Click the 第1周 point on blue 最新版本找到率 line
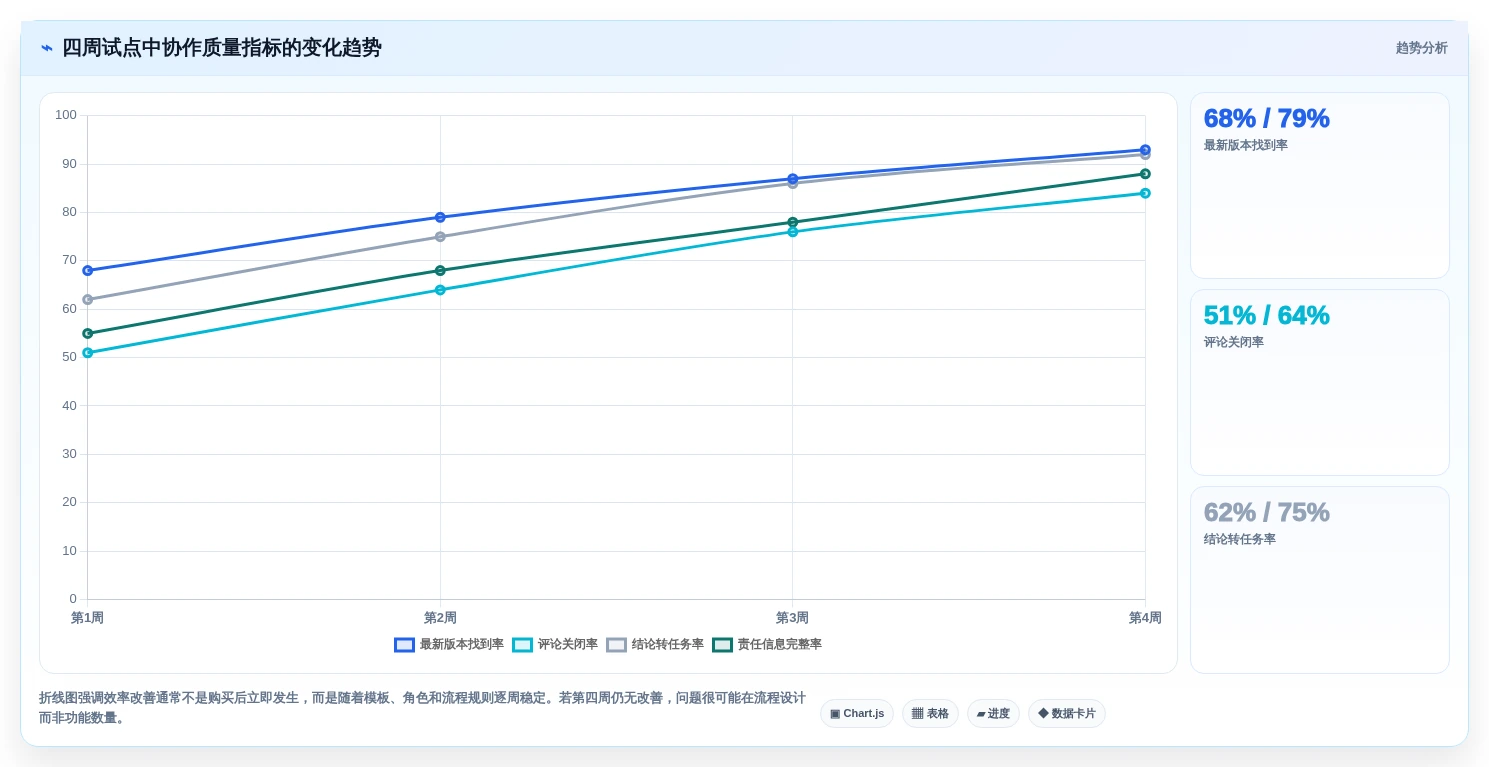This screenshot has width=1489, height=767. 88,271
